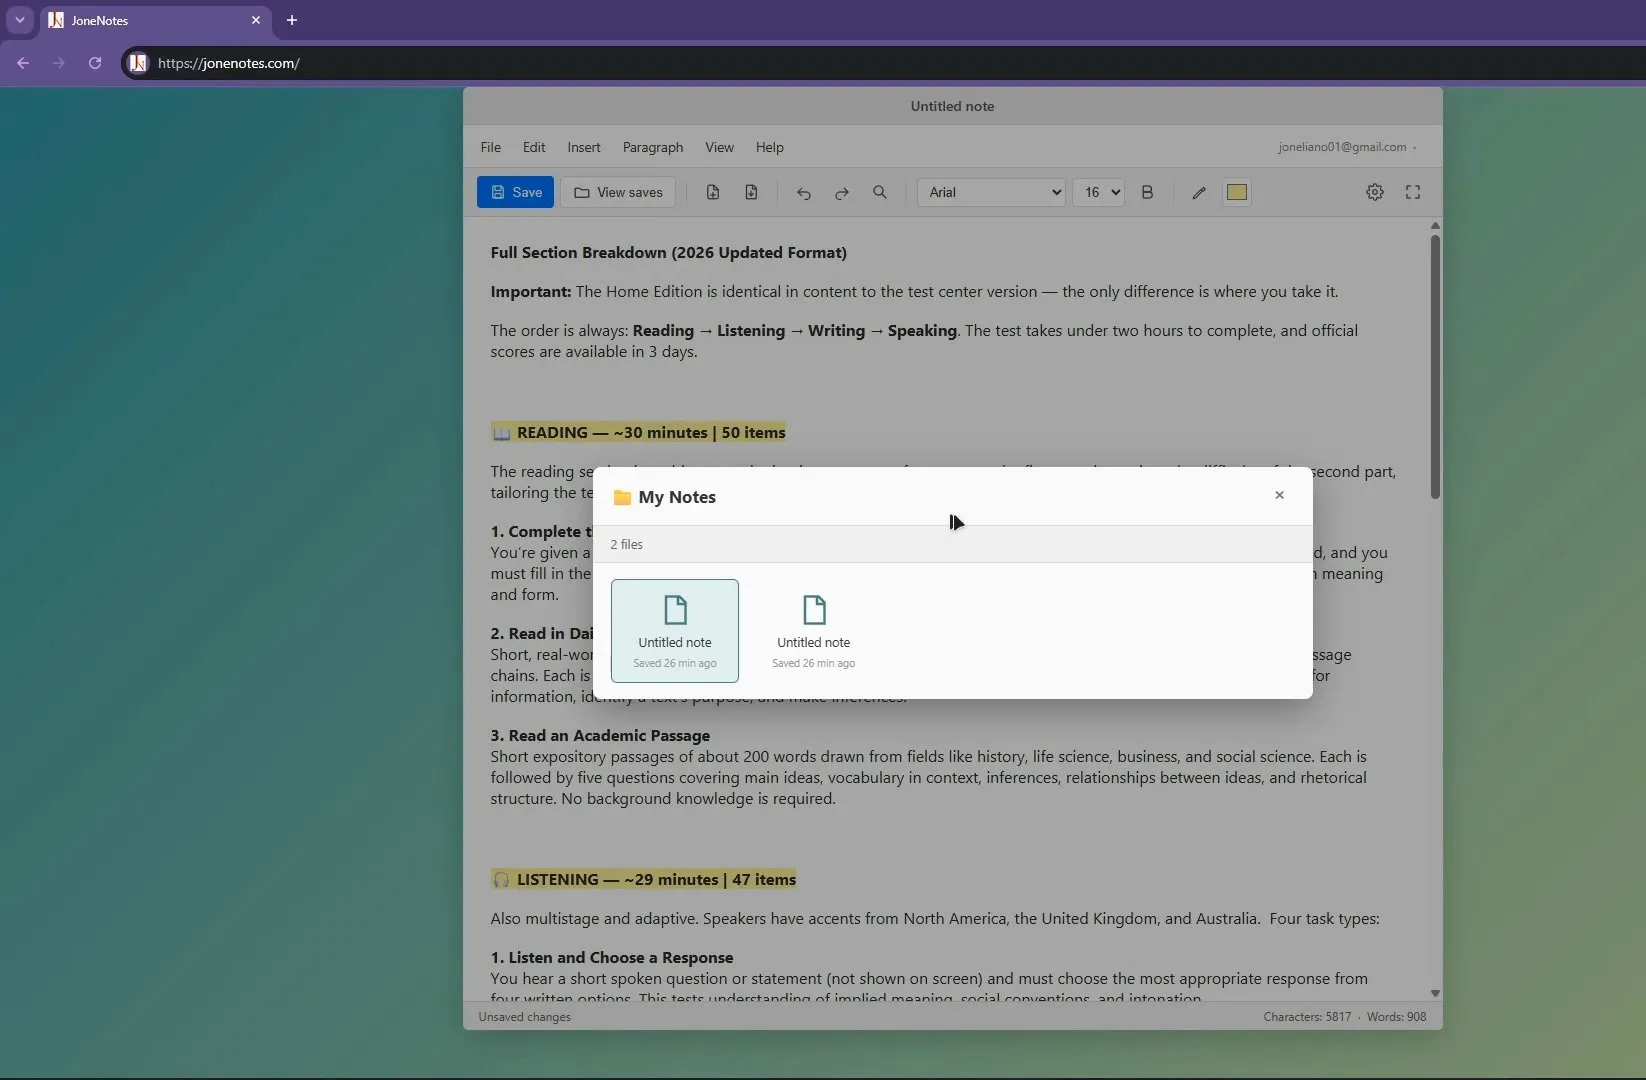Click 'Full Section Breakdown (2026 Updated Format)' heading

click(669, 253)
